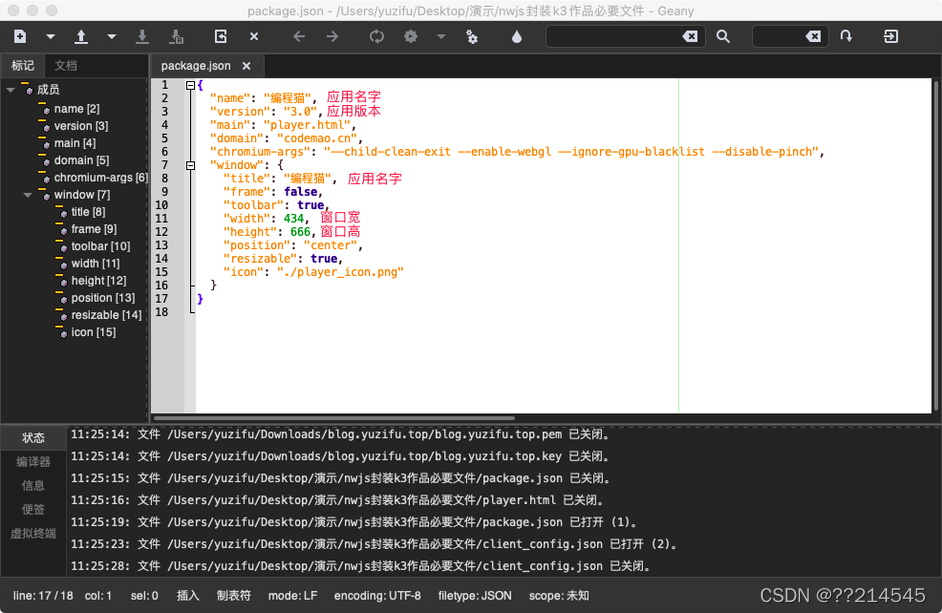Click the magnifier find icon
This screenshot has height=613, width=942.
(x=723, y=37)
